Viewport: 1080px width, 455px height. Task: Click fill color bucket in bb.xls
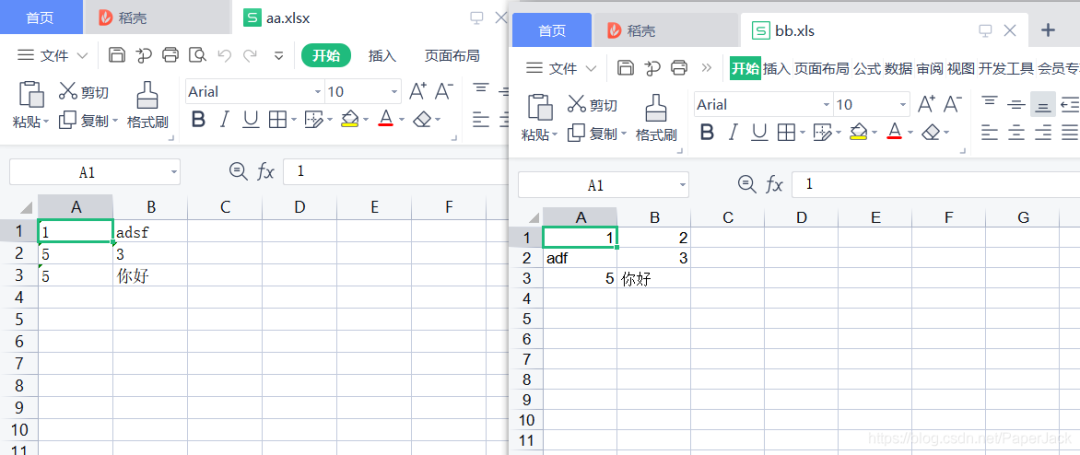pyautogui.click(x=858, y=132)
